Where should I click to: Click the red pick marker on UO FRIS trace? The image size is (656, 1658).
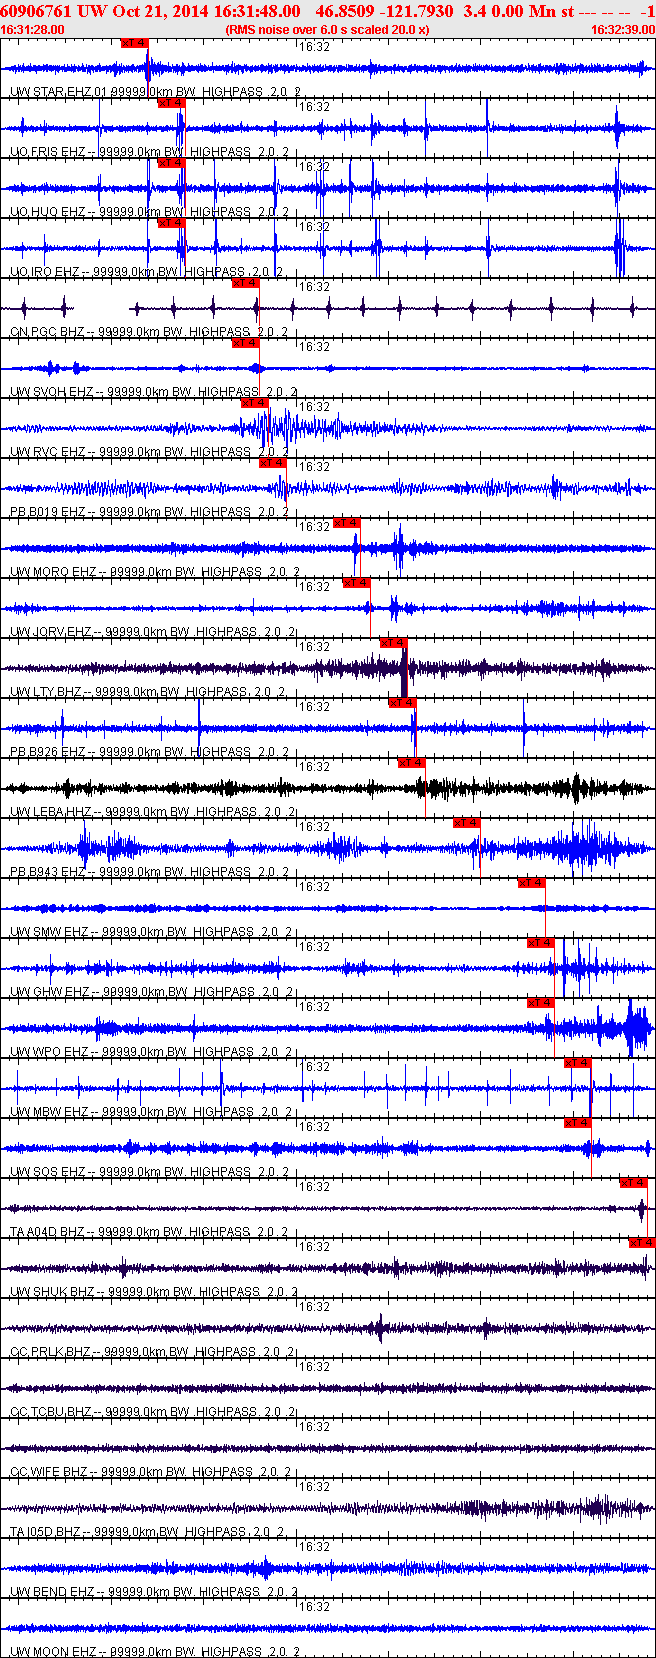171,103
